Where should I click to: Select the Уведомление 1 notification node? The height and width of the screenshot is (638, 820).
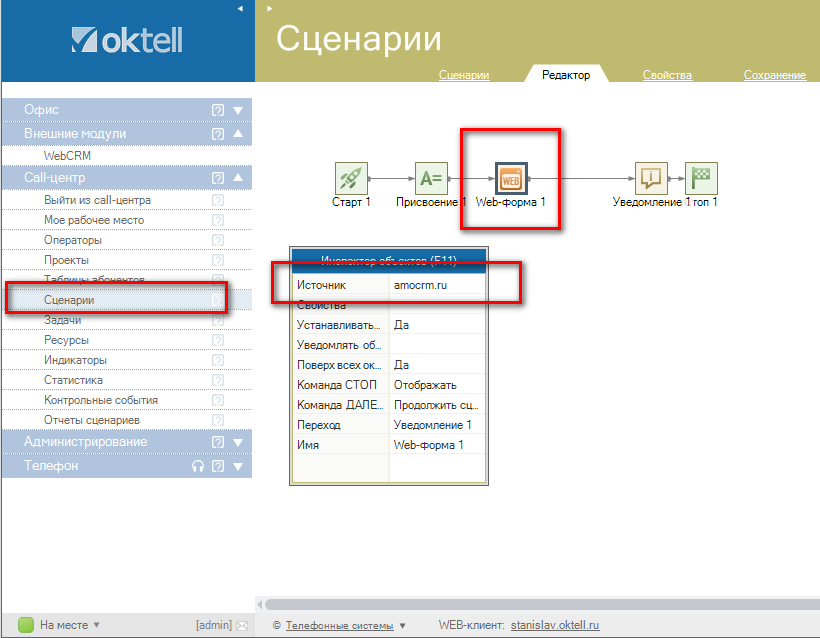pos(652,179)
